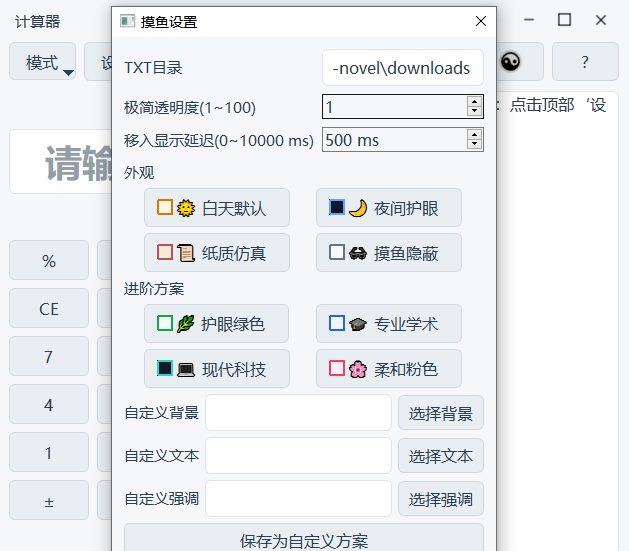
Task: Click the calculator display input area
Action: pyautogui.click(x=61, y=162)
